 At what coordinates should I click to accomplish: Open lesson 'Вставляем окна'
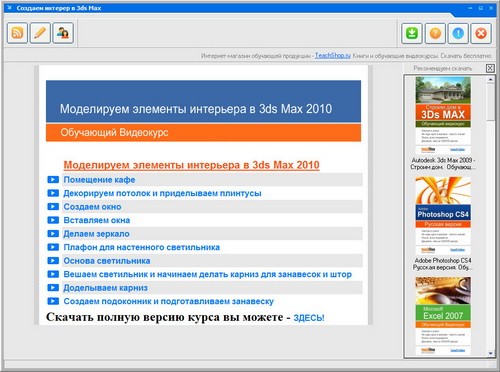tap(97, 220)
